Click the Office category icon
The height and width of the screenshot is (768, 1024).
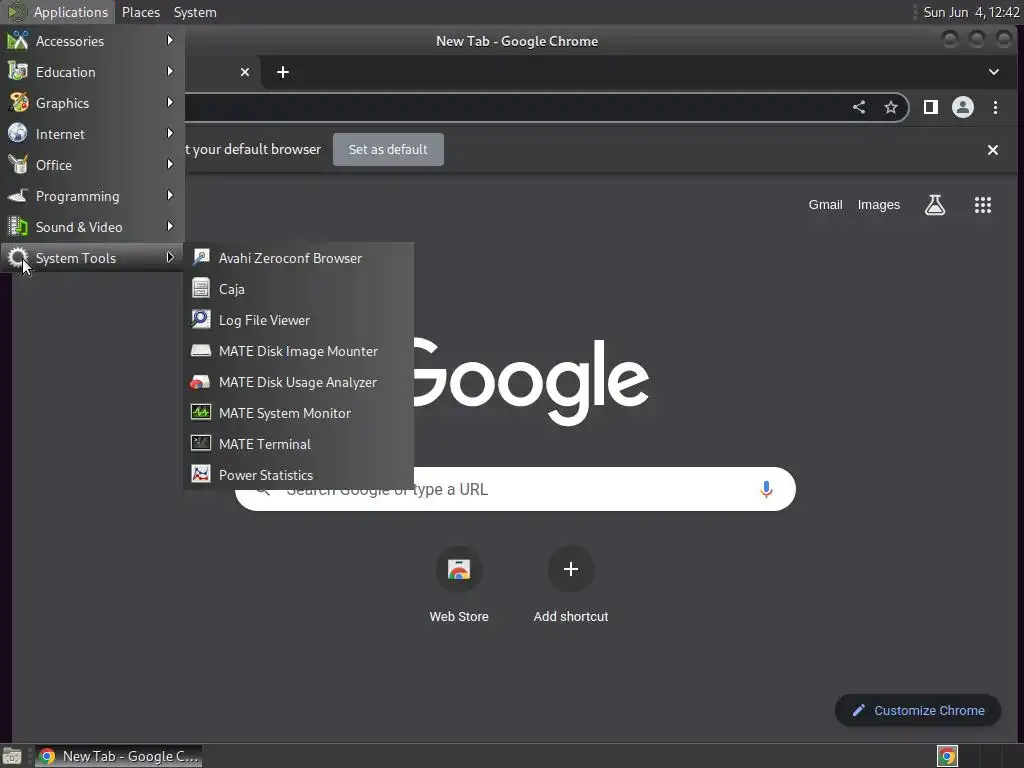(18, 165)
